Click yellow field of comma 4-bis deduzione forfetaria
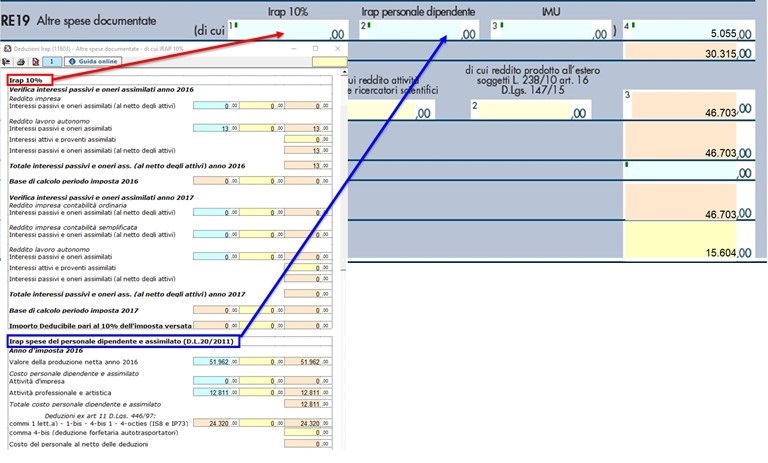Image resolution: width=768 pixels, height=463 pixels. point(308,433)
